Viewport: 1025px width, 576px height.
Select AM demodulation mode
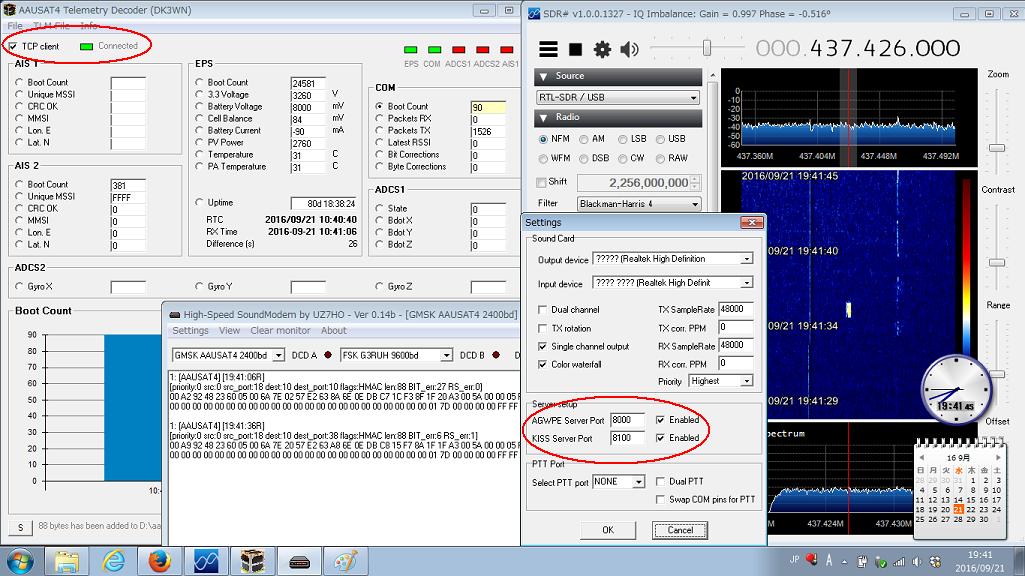tap(583, 139)
